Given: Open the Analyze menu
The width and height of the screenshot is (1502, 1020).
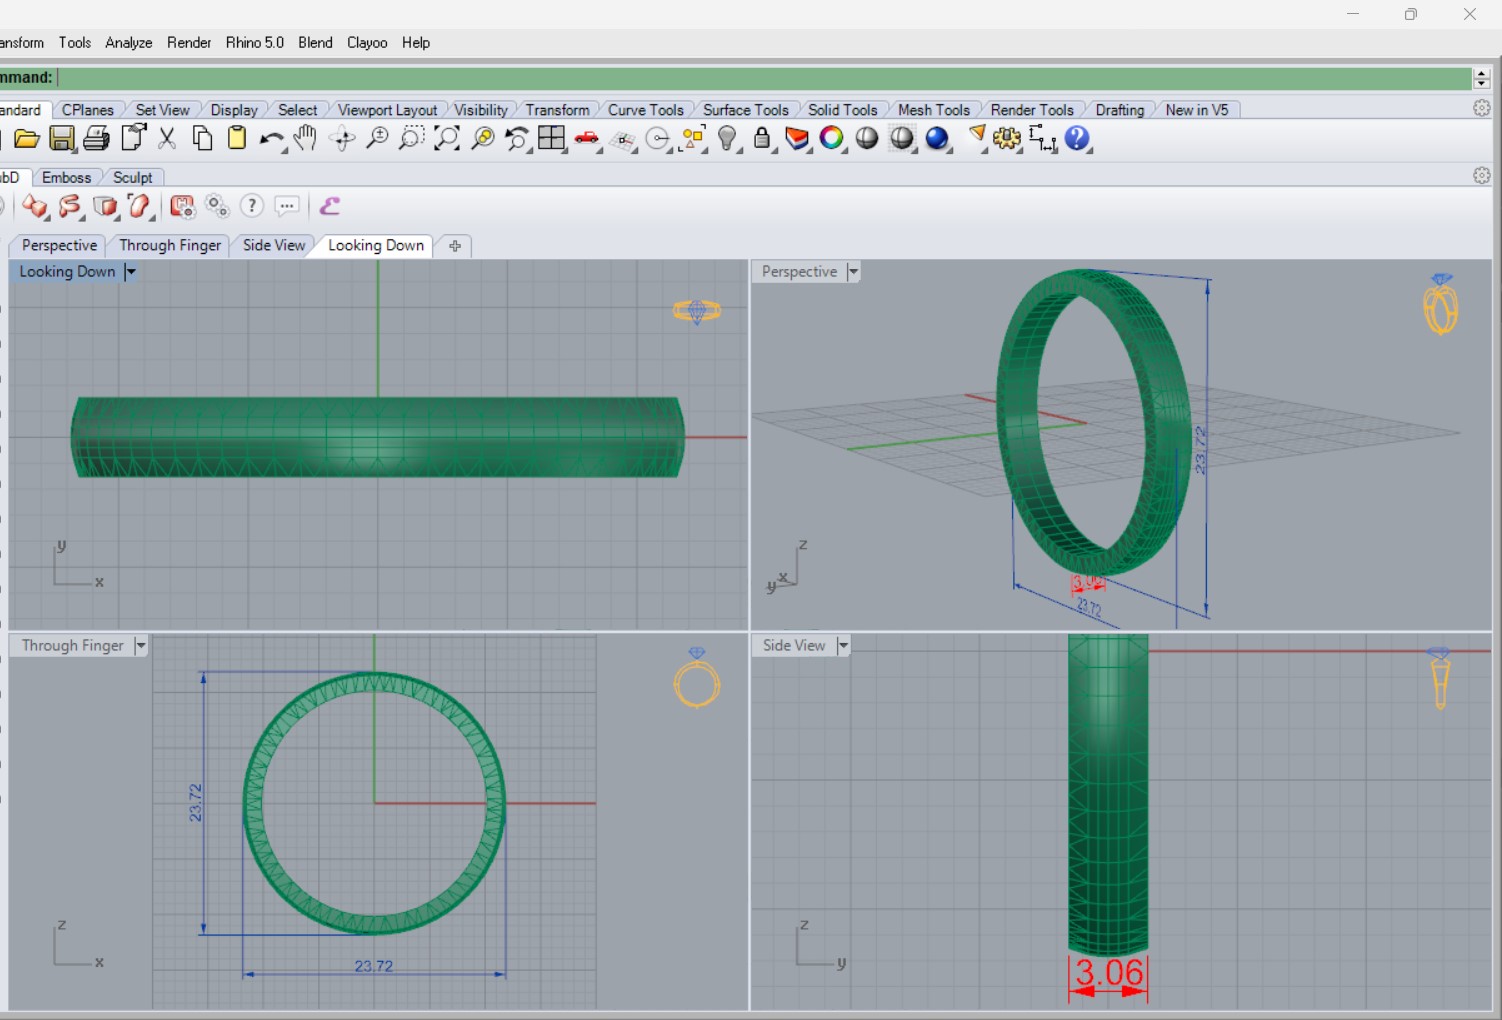Looking at the screenshot, I should tap(129, 43).
